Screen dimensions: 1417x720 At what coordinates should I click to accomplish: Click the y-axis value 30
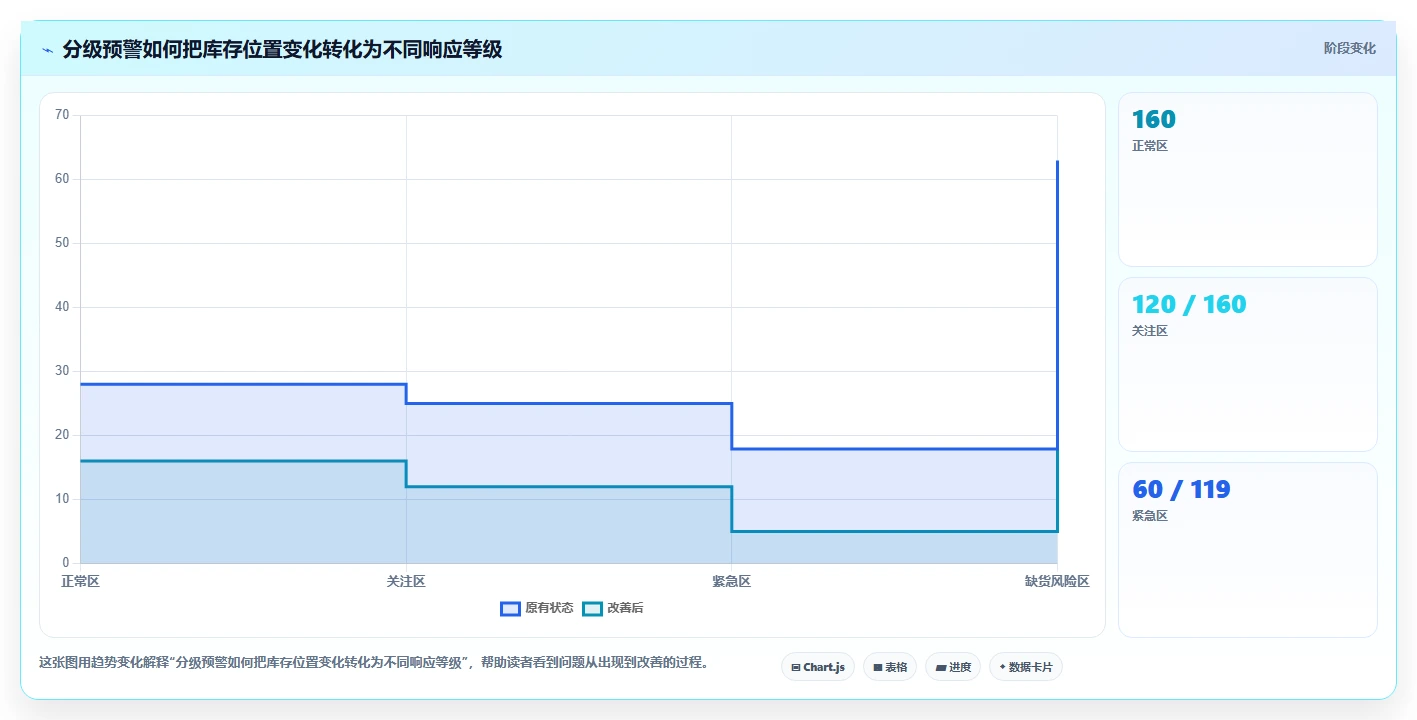click(62, 371)
